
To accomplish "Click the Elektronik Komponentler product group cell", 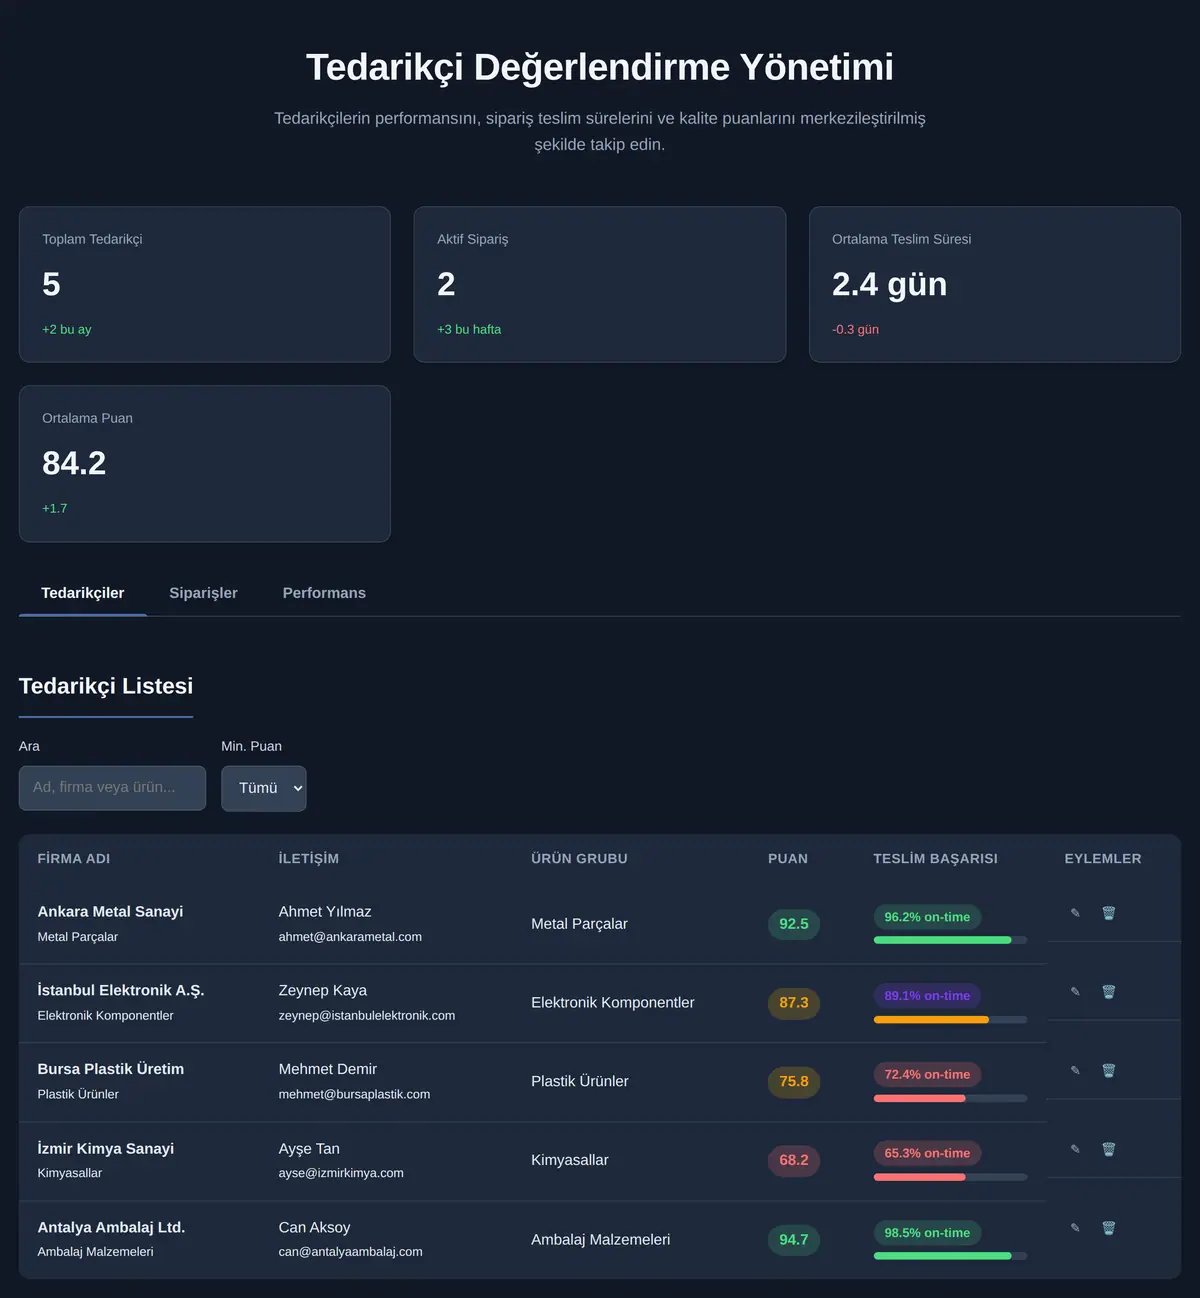I will (x=612, y=1002).
